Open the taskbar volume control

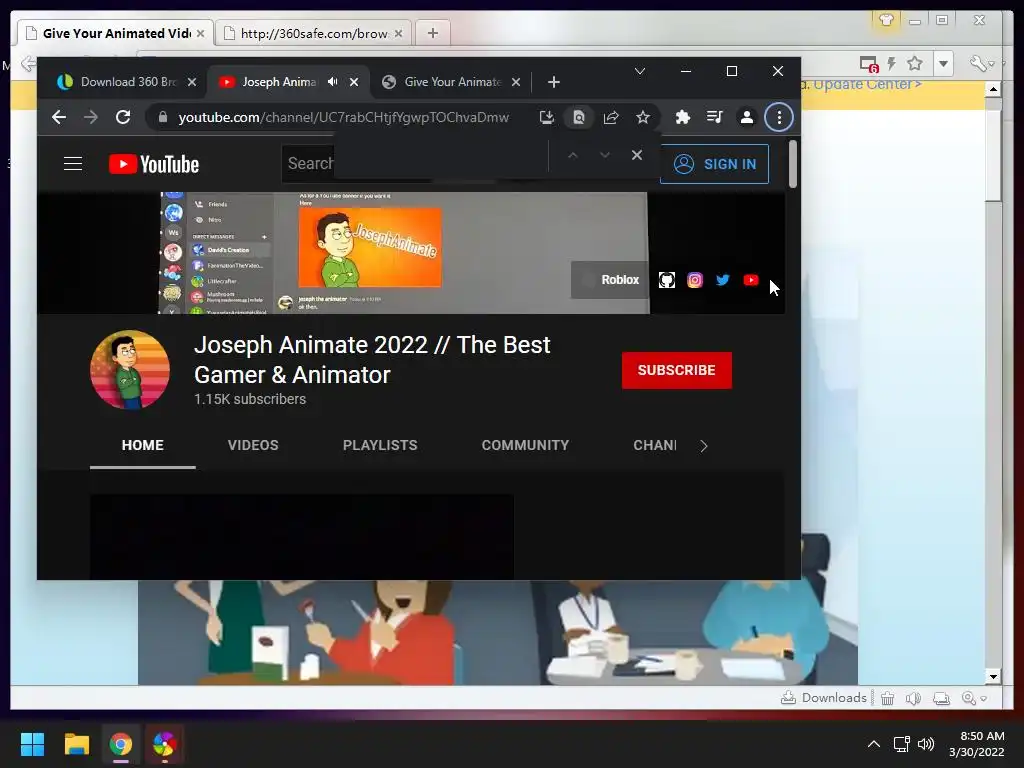(x=926, y=744)
